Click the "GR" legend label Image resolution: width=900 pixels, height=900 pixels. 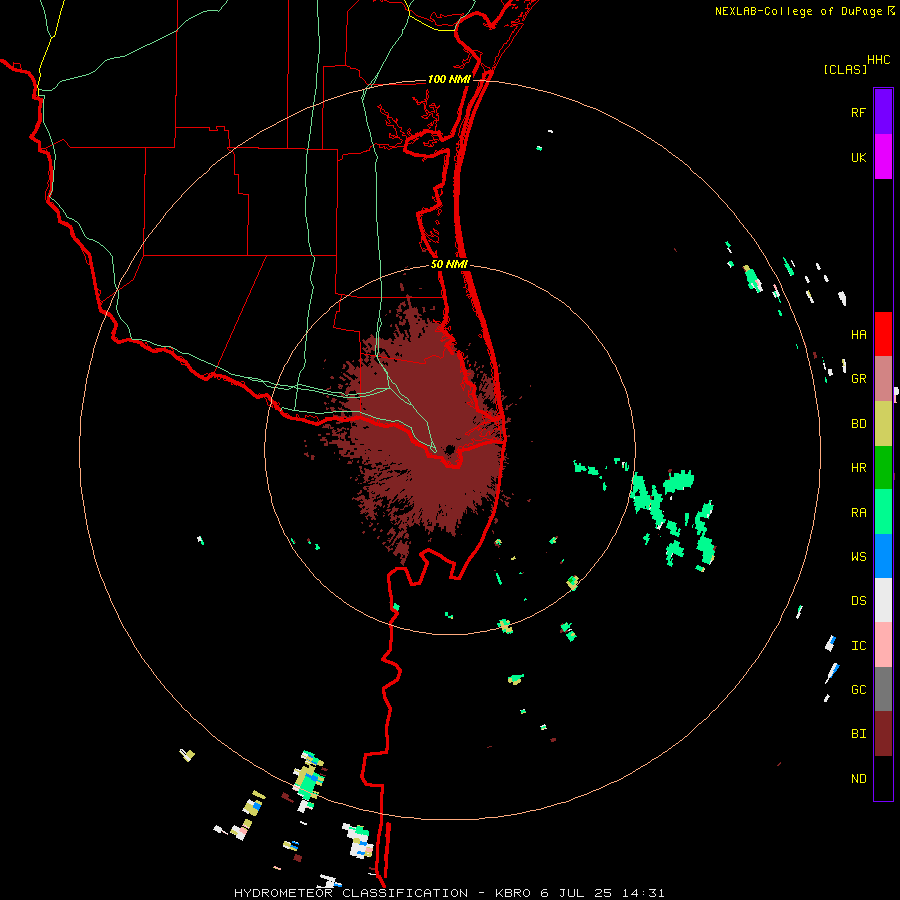(x=858, y=379)
